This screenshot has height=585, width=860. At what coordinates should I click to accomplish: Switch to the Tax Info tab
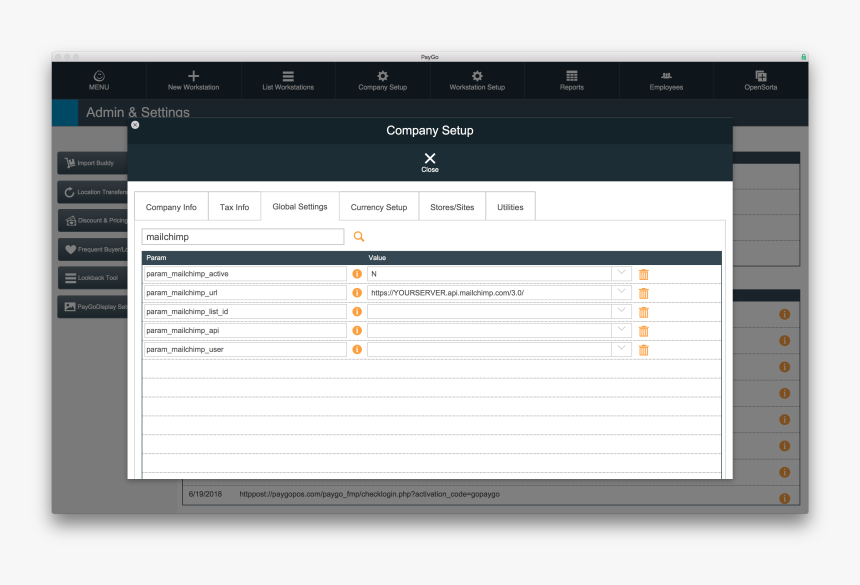[x=235, y=207]
